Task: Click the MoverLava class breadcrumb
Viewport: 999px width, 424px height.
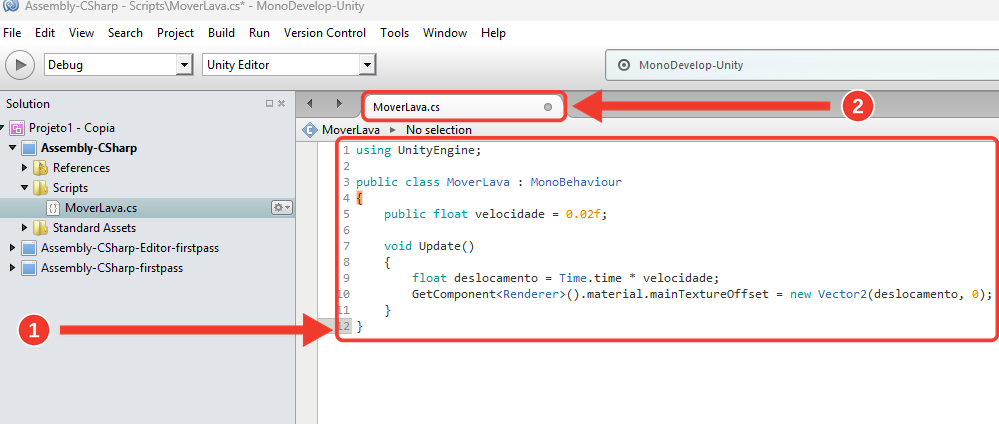Action: click(350, 130)
